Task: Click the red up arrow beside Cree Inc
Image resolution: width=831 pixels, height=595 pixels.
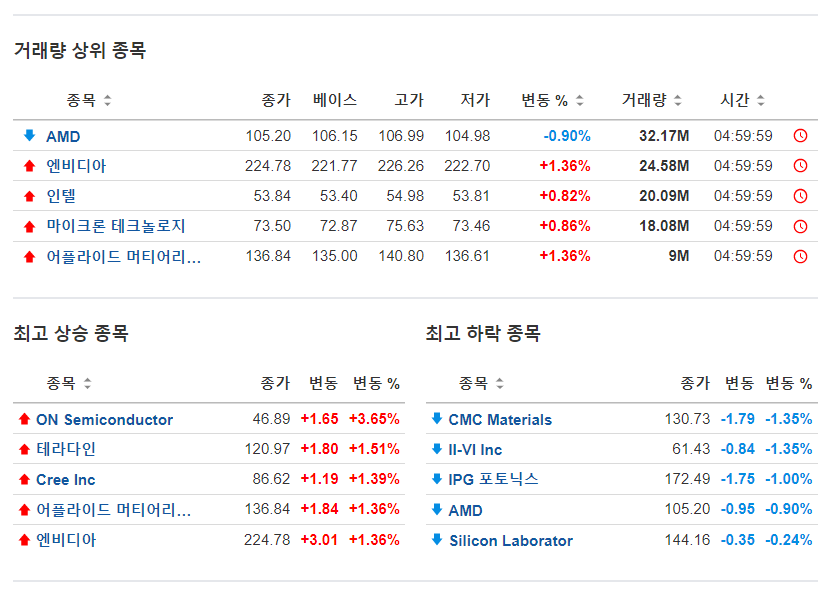Action: 24,479
